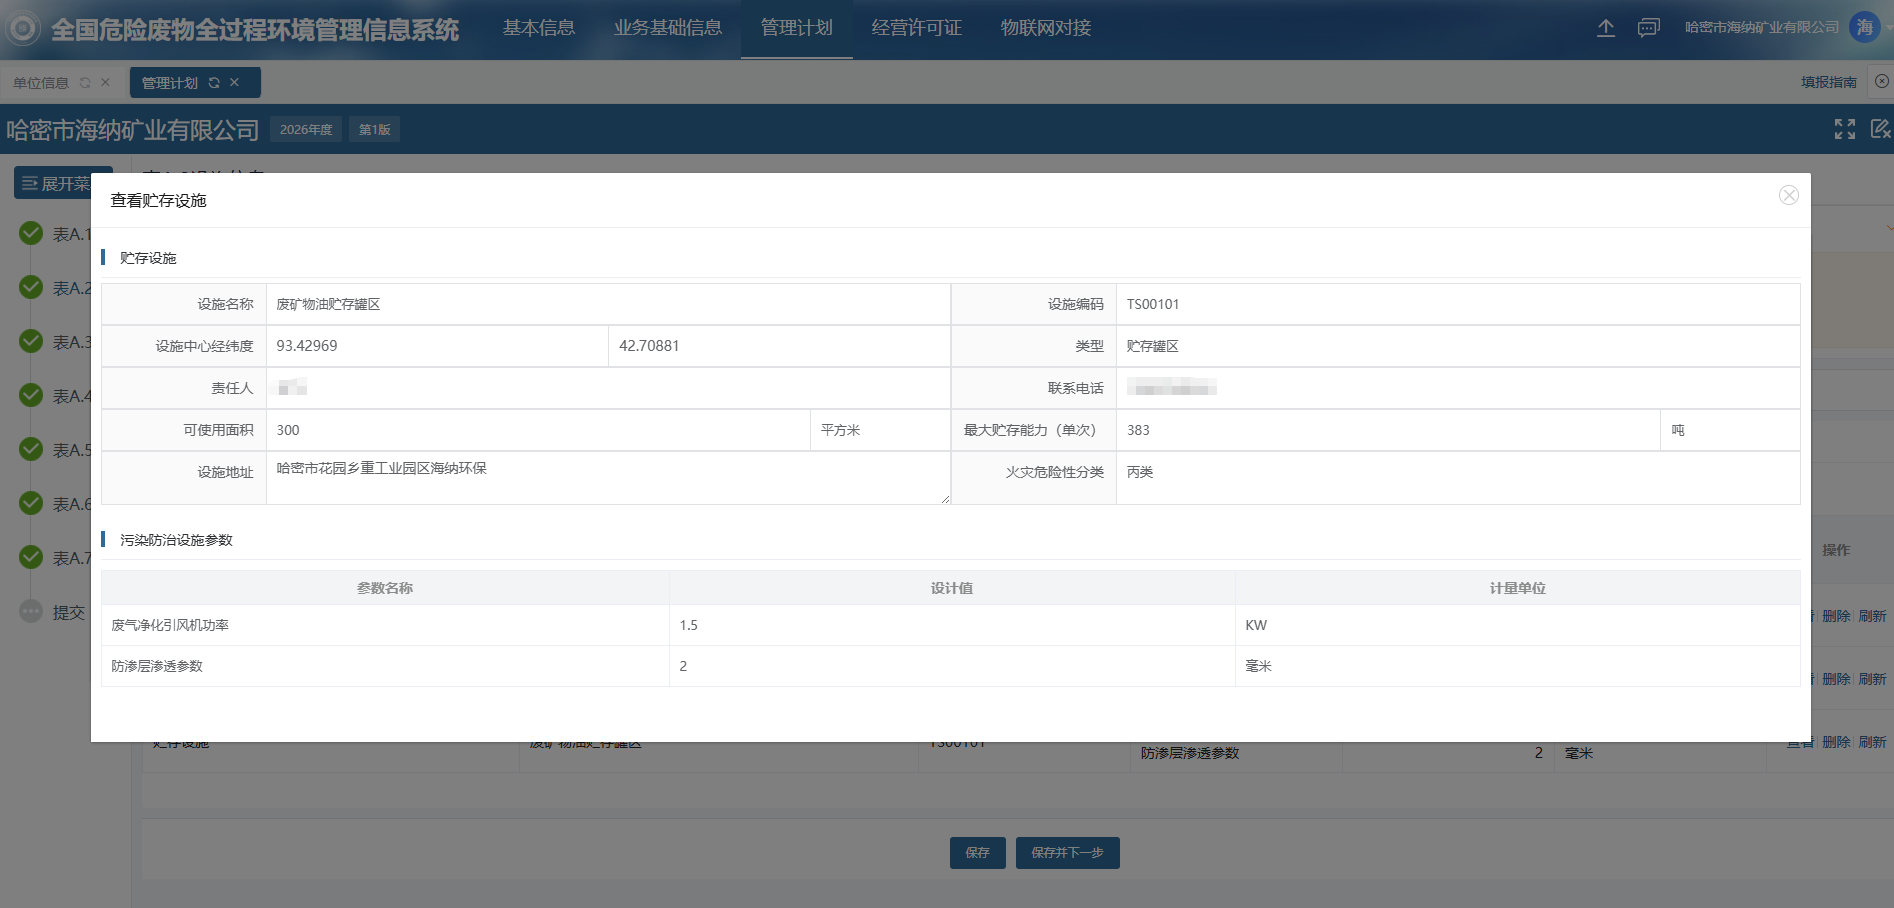Expand the 展开菜单 sidebar menu
This screenshot has height=908, width=1894.
click(56, 183)
